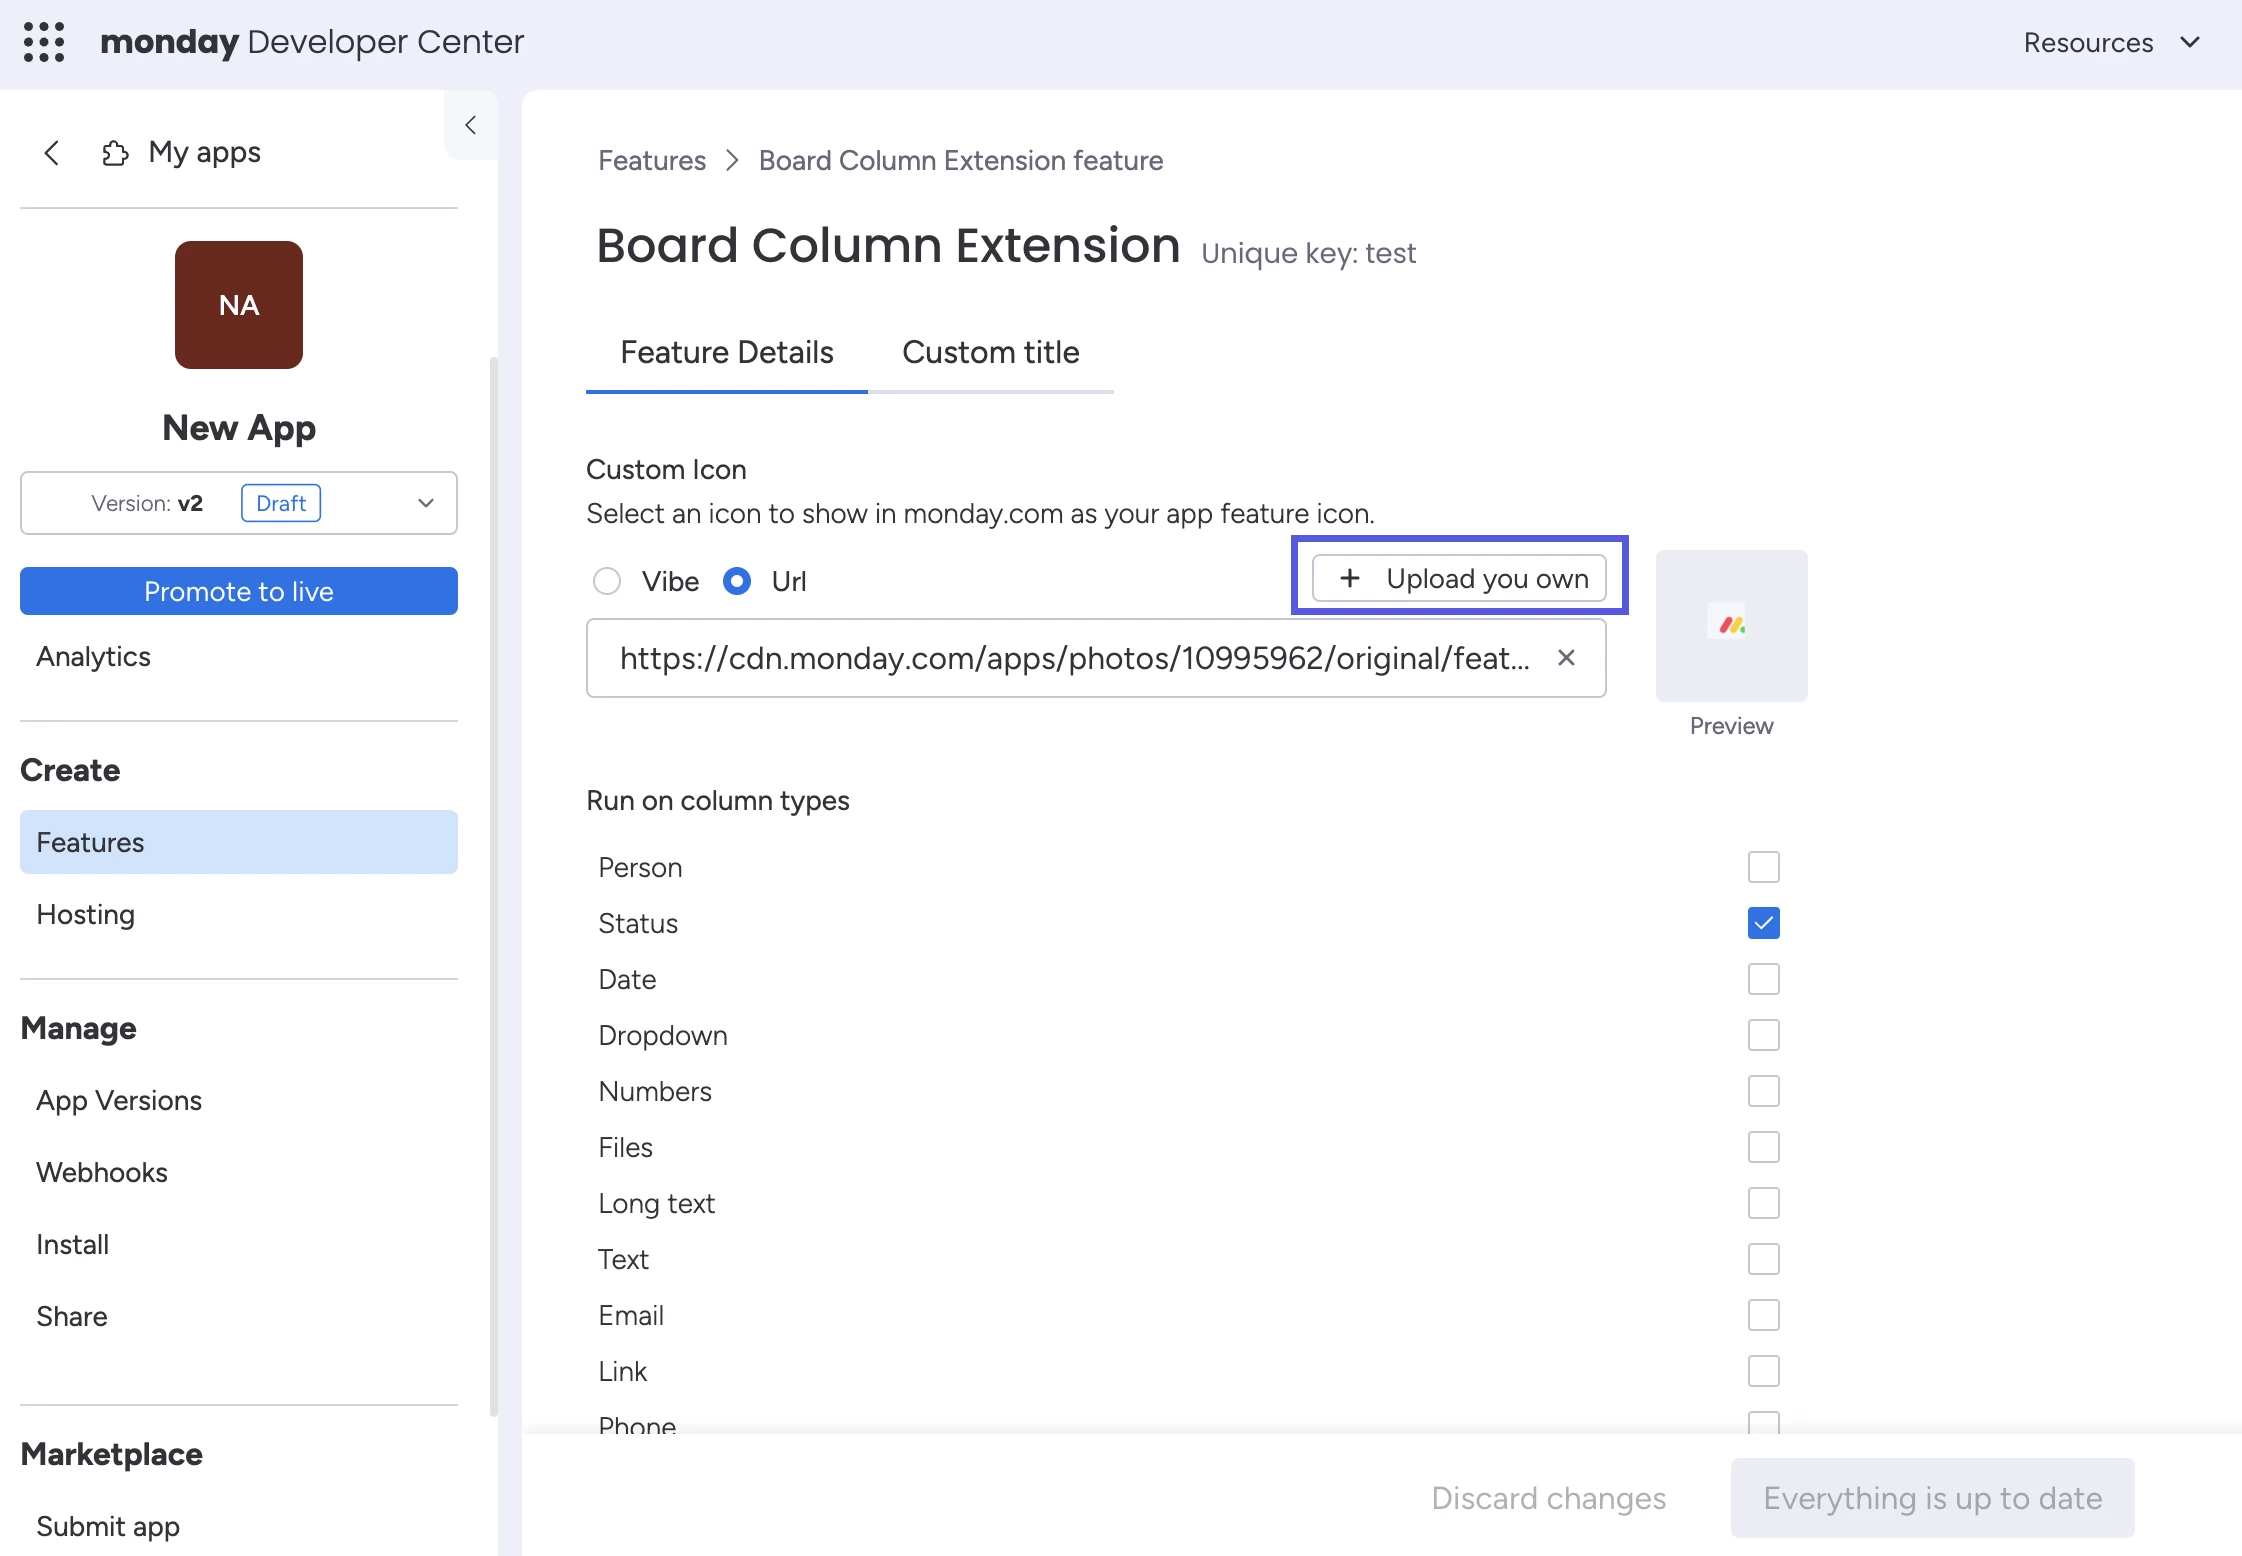
Task: Check the Person column type checkbox
Action: point(1764,867)
